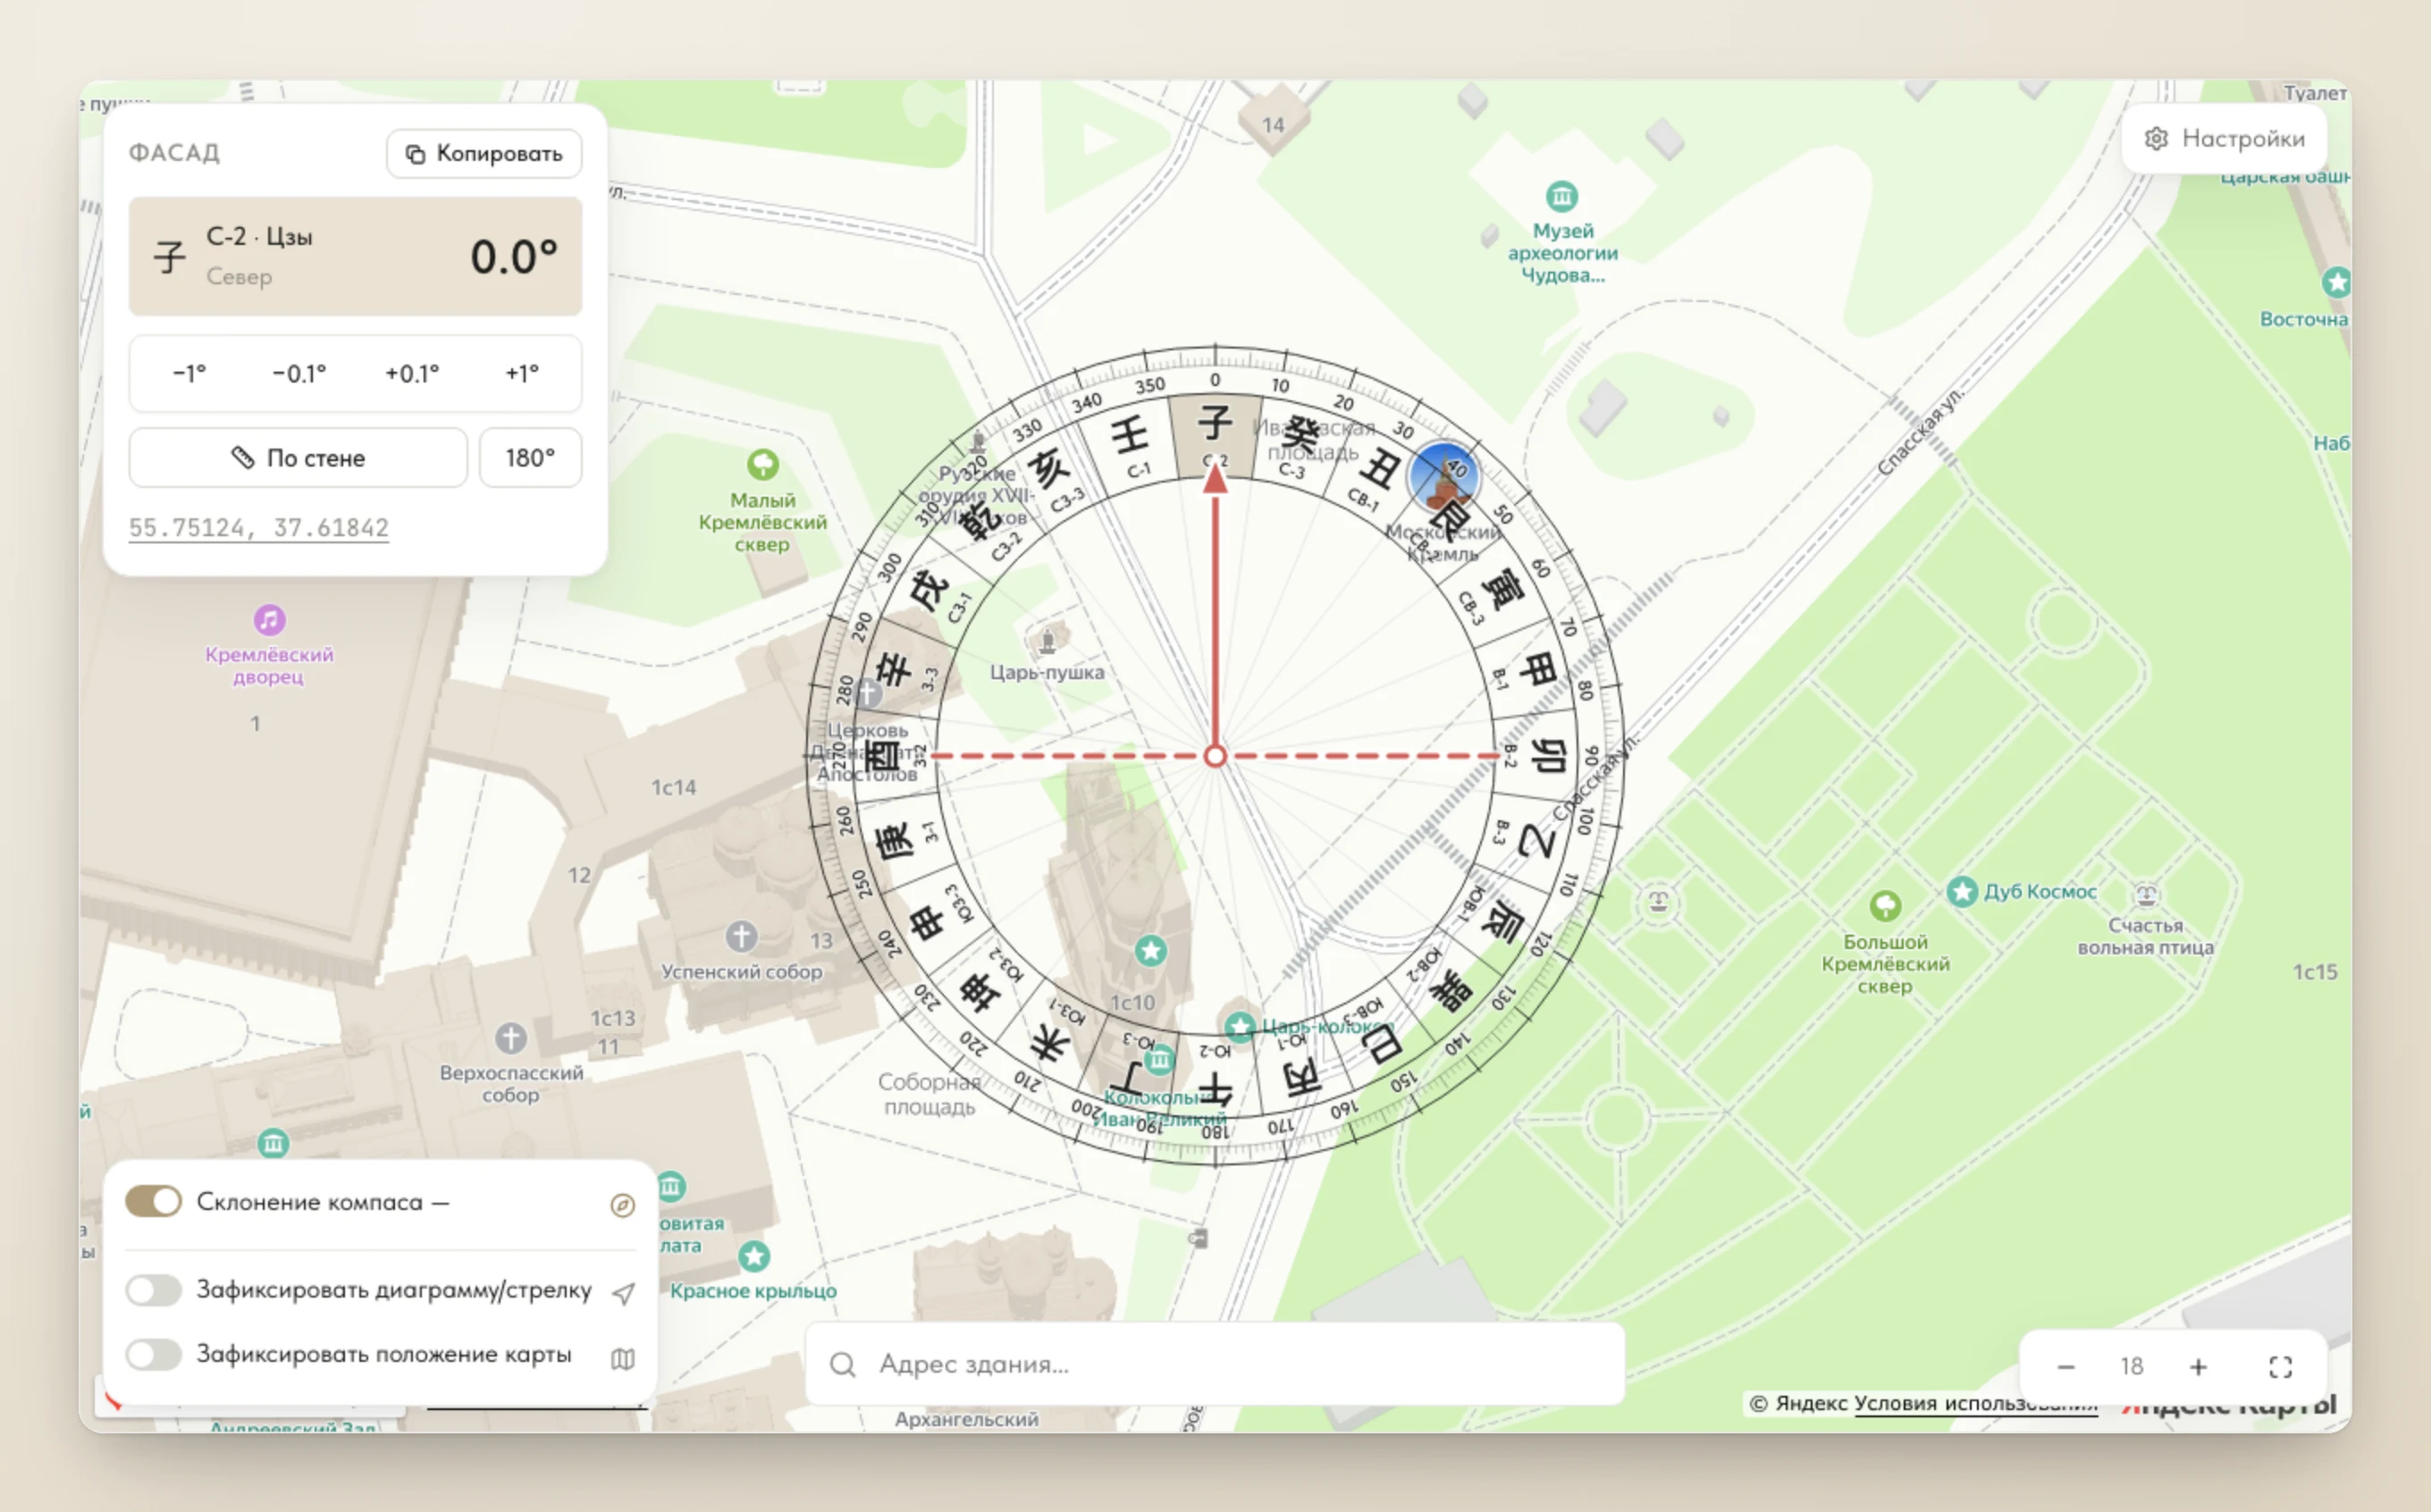This screenshot has width=2431, height=1512.
Task: Increase the angle with +1° button
Action: [522, 374]
